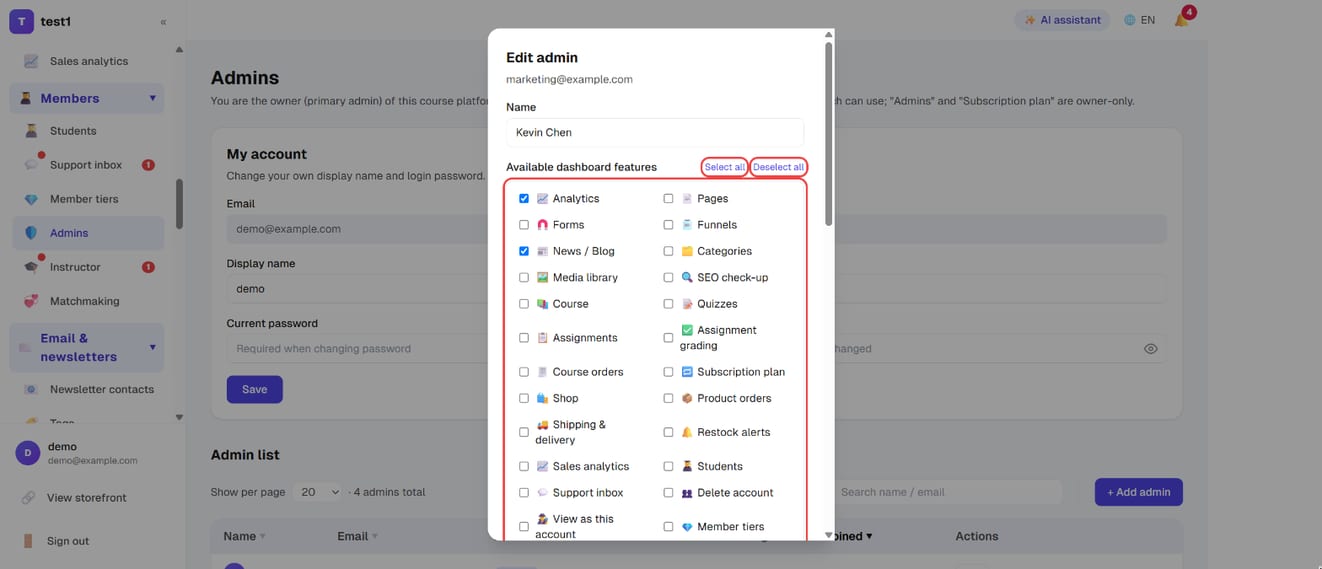Check the Course orders checkbox
Viewport: 1322px width, 569px height.
(524, 372)
